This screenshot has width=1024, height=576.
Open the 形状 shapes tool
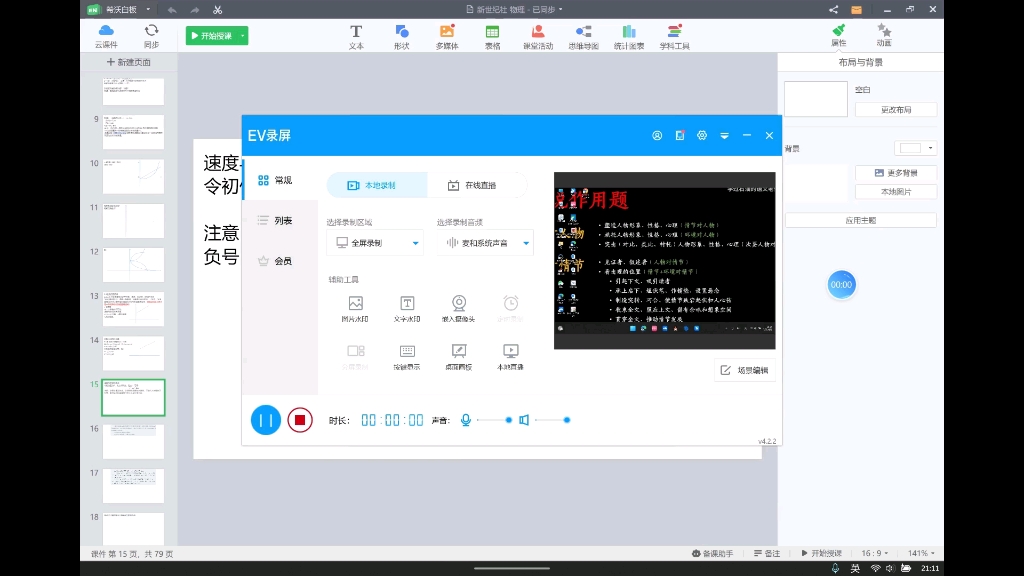pyautogui.click(x=401, y=37)
